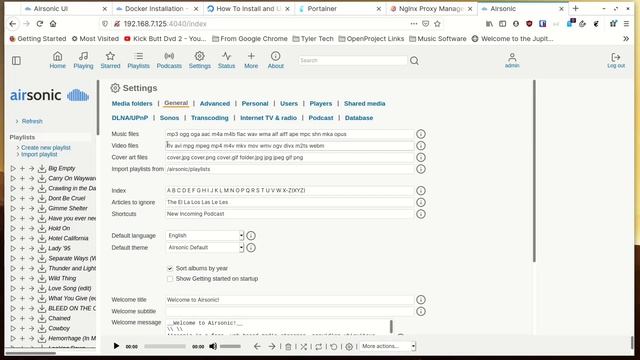Play the Wild Thing playlist
This screenshot has height=360, width=640.
(x=13, y=278)
